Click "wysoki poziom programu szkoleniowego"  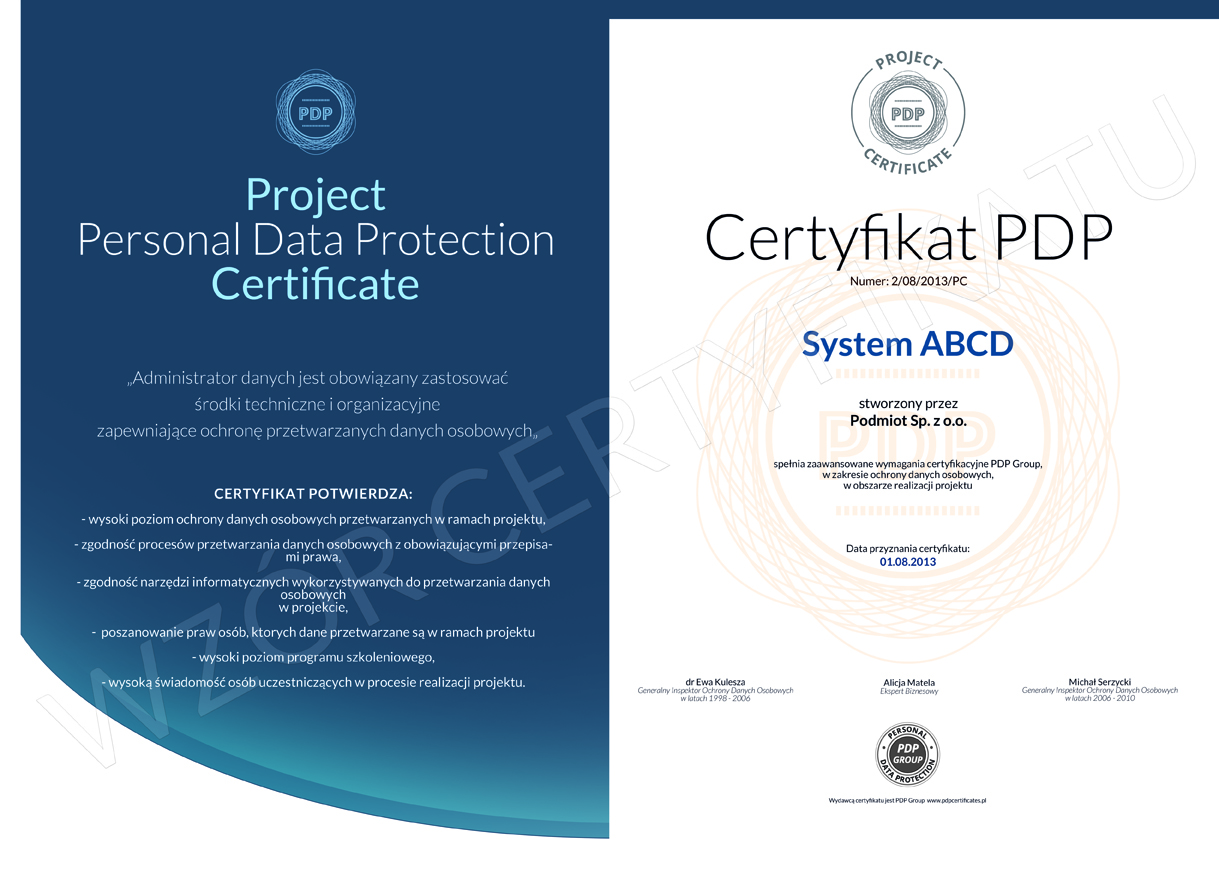(x=313, y=657)
